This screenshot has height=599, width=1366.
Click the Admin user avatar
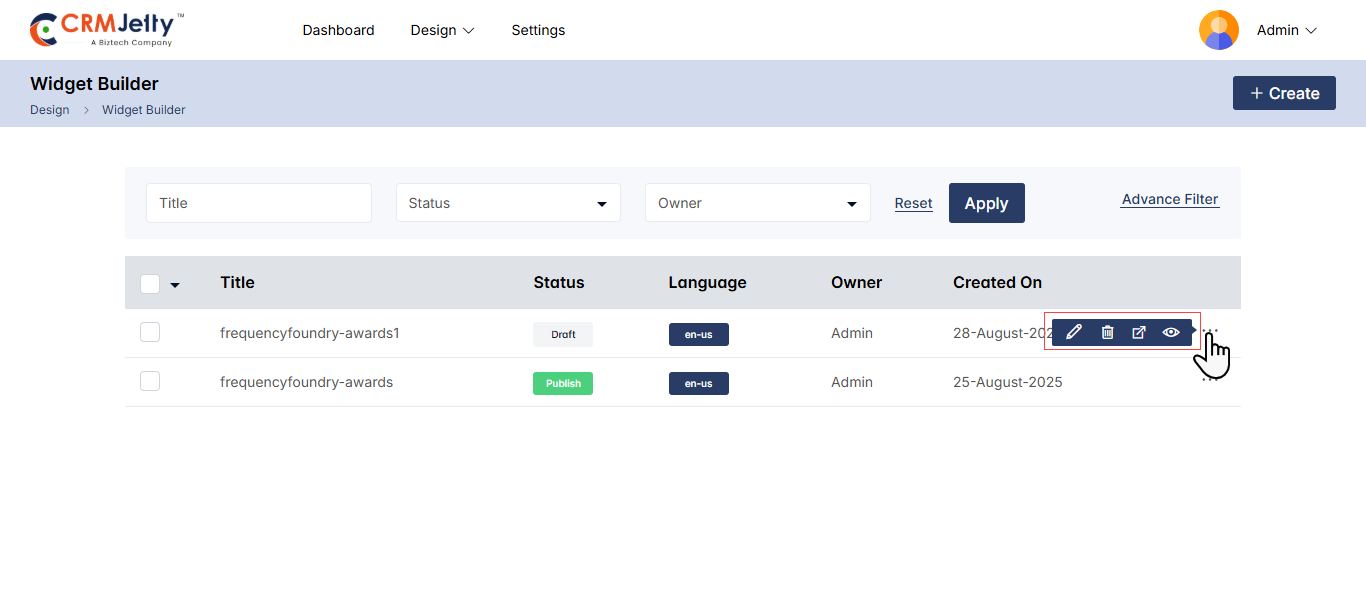[1218, 30]
